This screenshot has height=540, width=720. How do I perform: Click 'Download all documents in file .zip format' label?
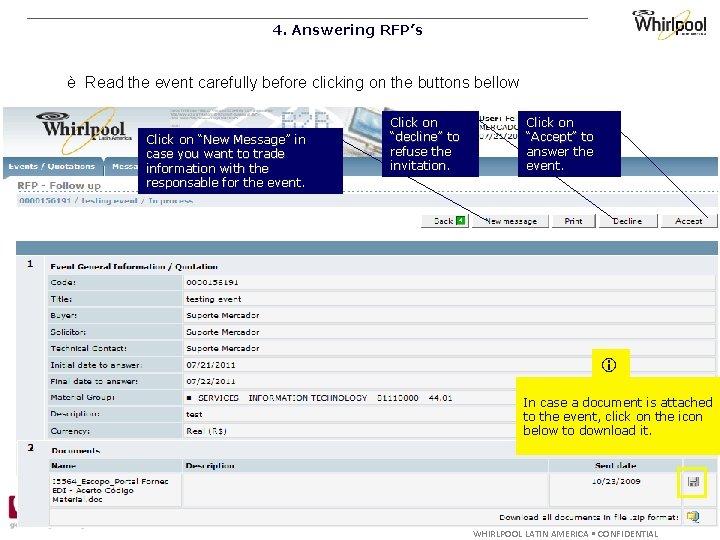[x=589, y=518]
